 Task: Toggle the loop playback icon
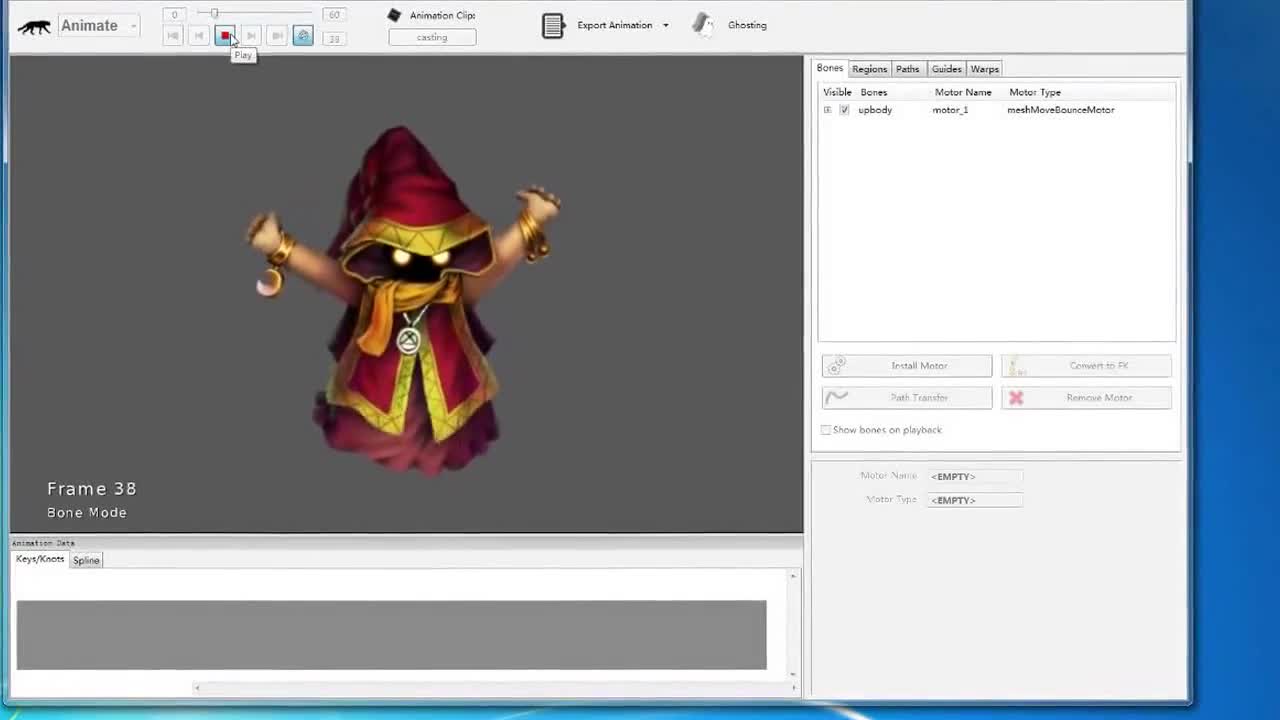pyautogui.click(x=303, y=36)
